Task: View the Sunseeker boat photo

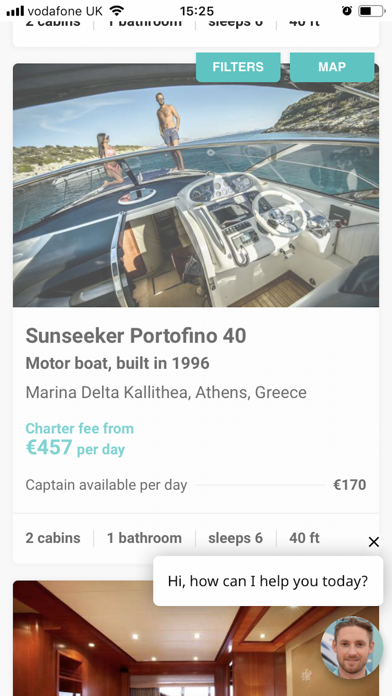Action: (196, 185)
